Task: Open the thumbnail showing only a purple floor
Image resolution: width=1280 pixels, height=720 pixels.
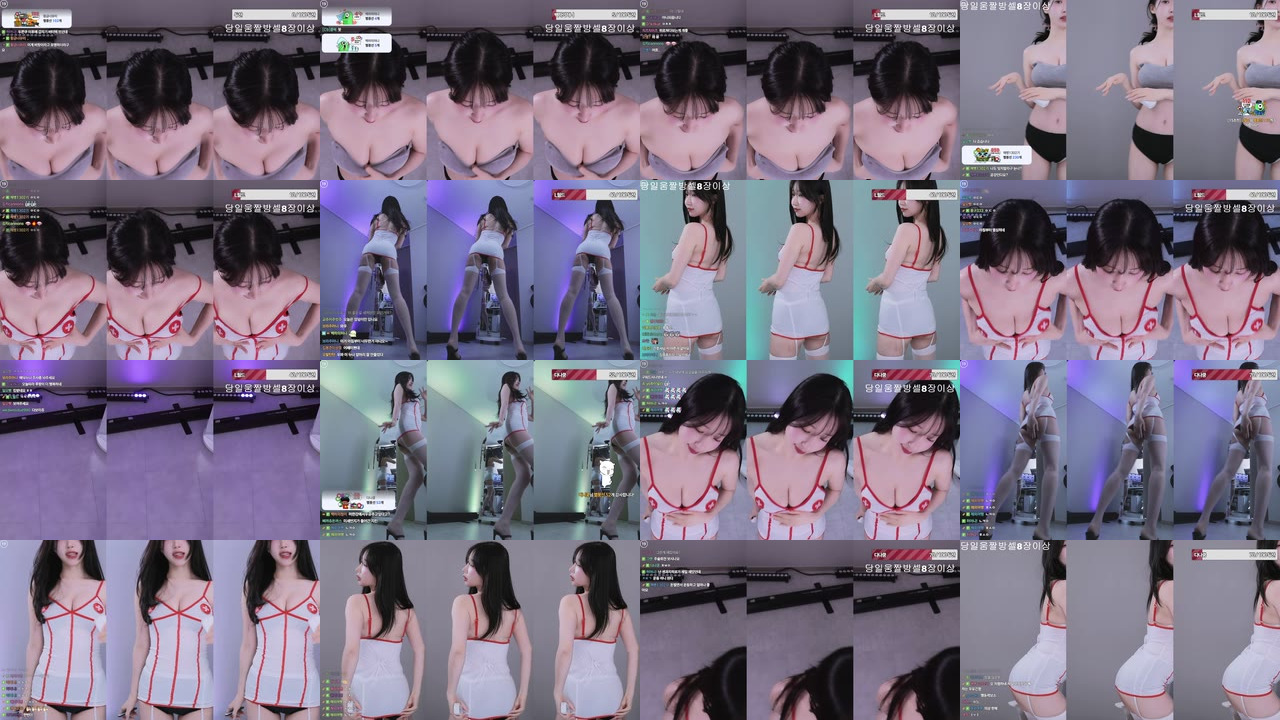Action: point(160,450)
